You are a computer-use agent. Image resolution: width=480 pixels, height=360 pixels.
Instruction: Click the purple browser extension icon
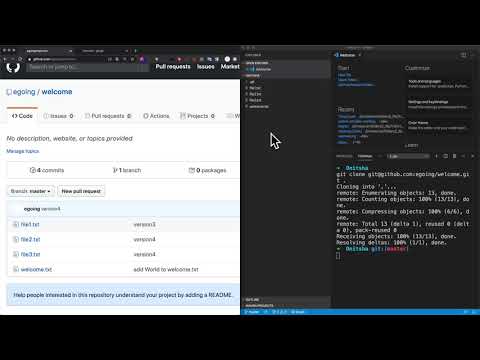142,59
